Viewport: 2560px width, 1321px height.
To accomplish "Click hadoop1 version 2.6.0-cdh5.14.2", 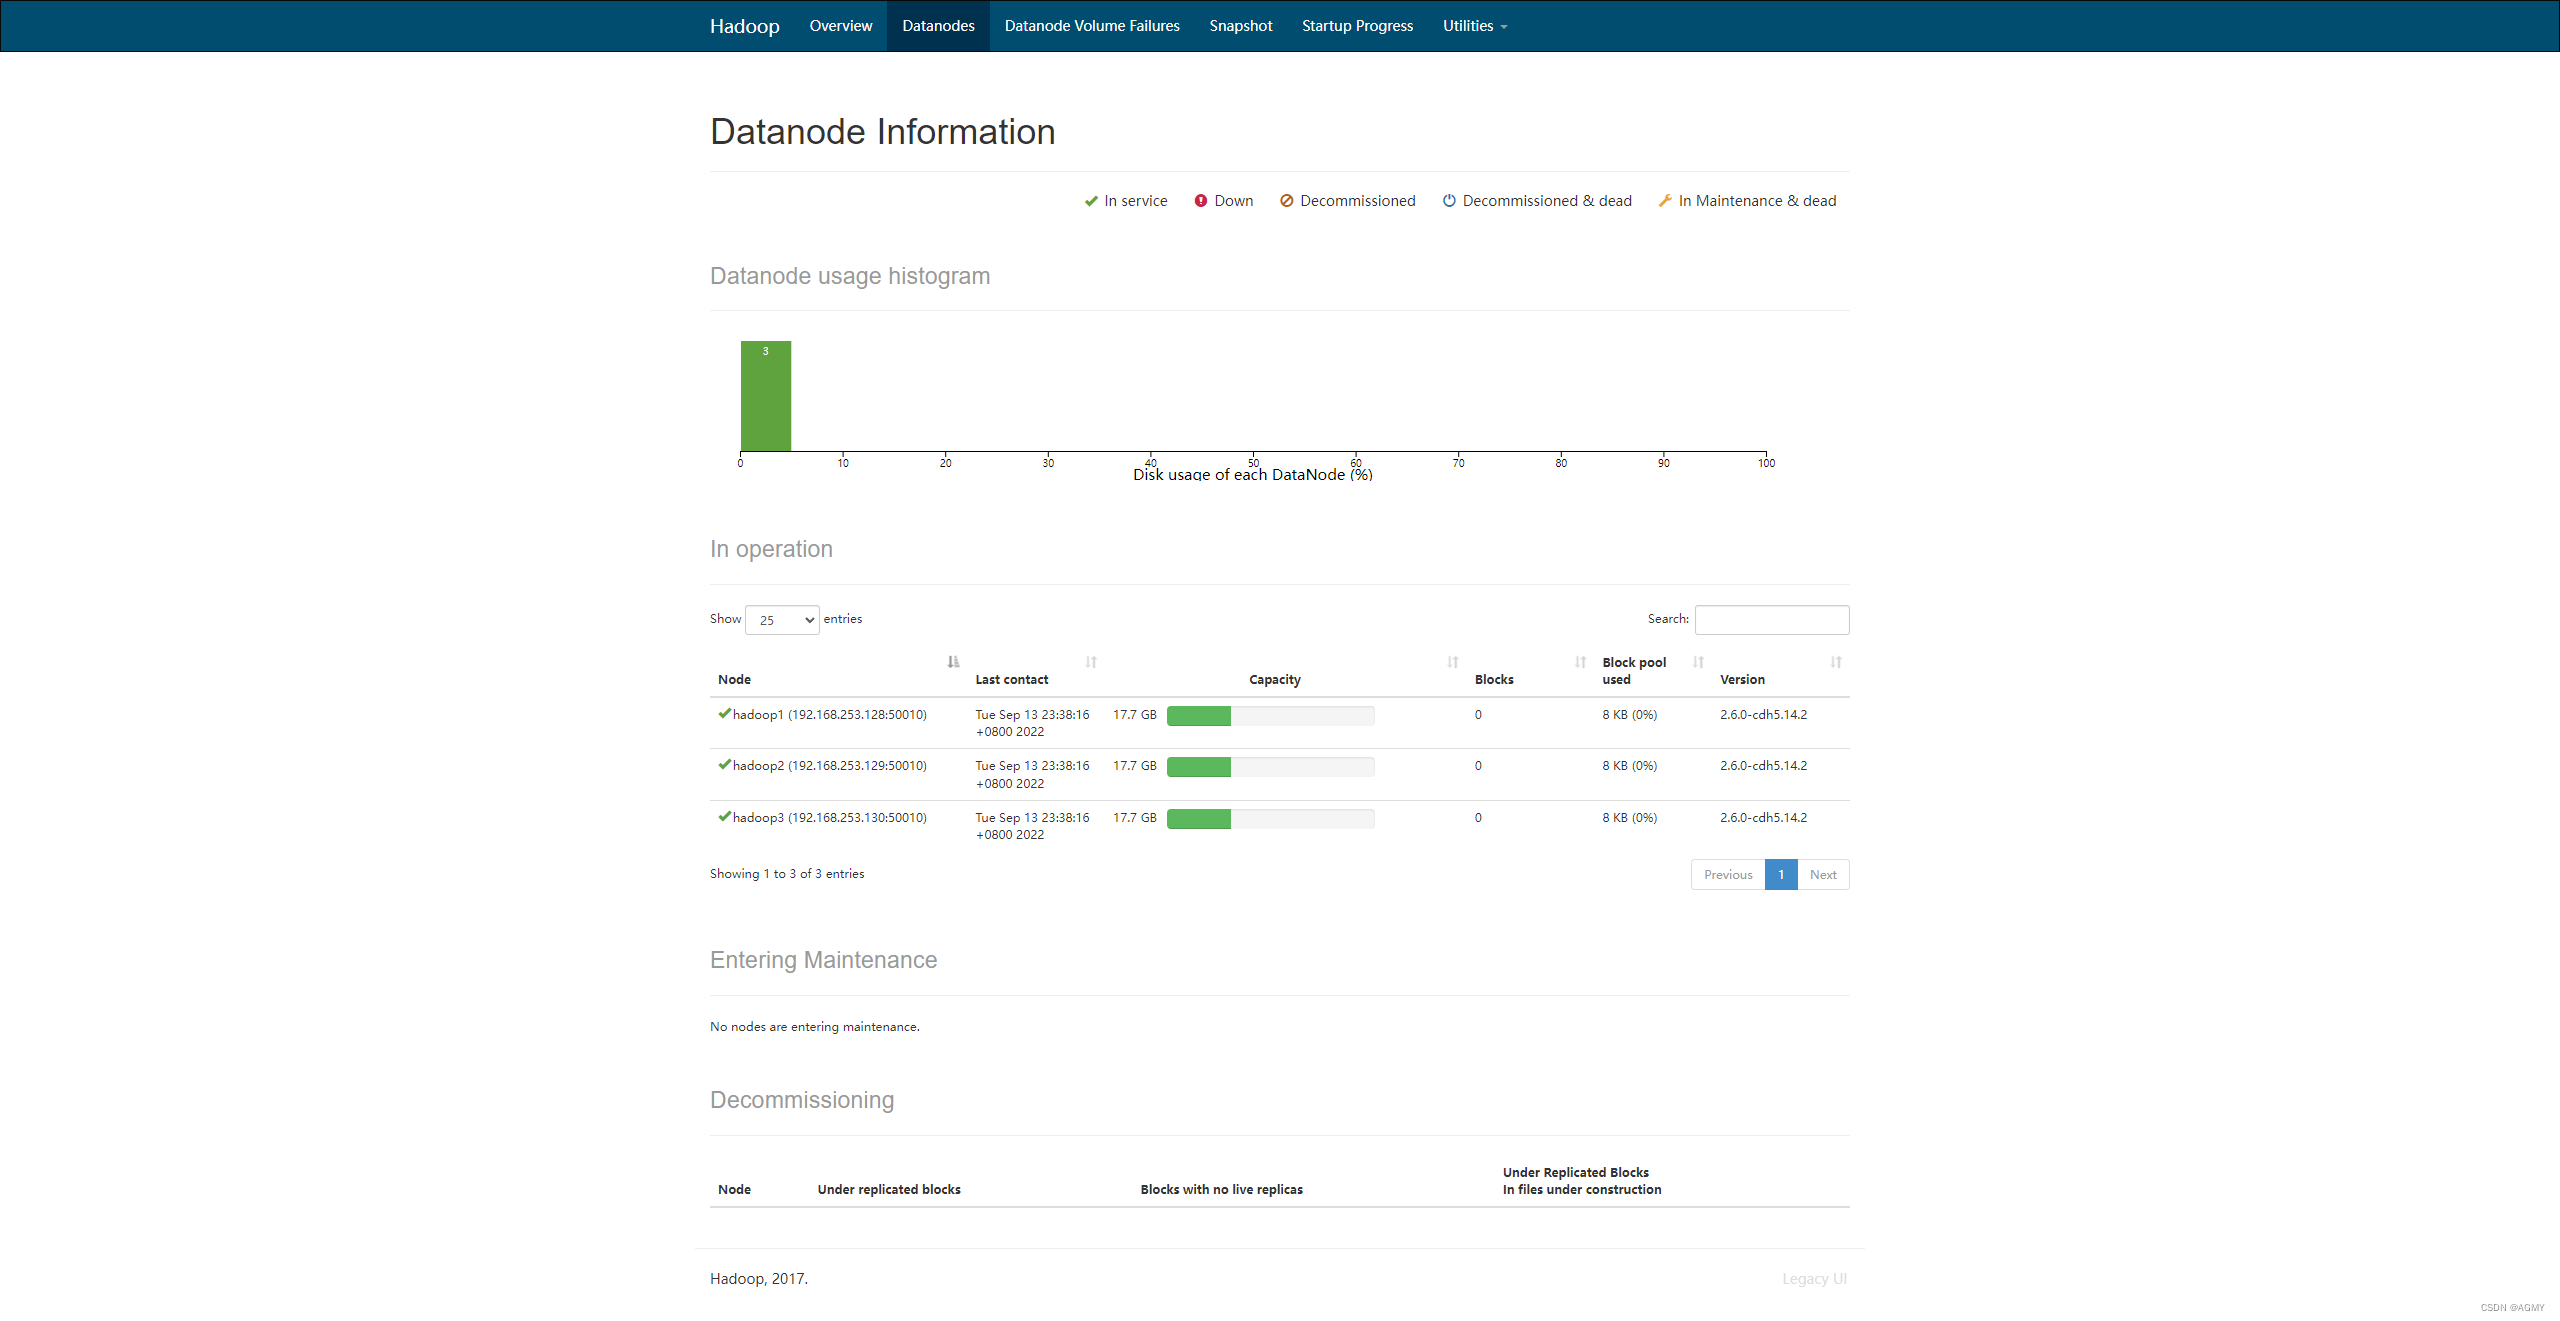I will click(x=1764, y=715).
